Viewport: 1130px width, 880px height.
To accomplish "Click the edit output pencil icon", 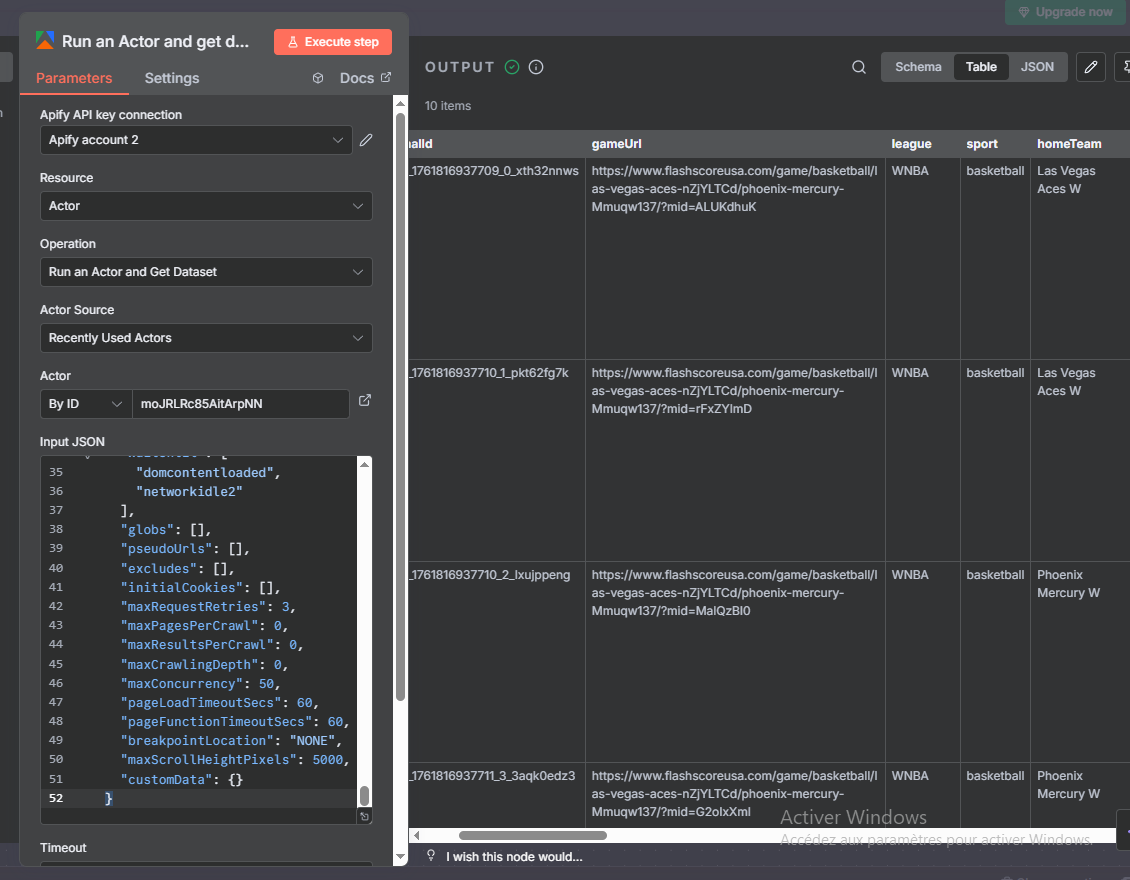I will tap(1091, 67).
